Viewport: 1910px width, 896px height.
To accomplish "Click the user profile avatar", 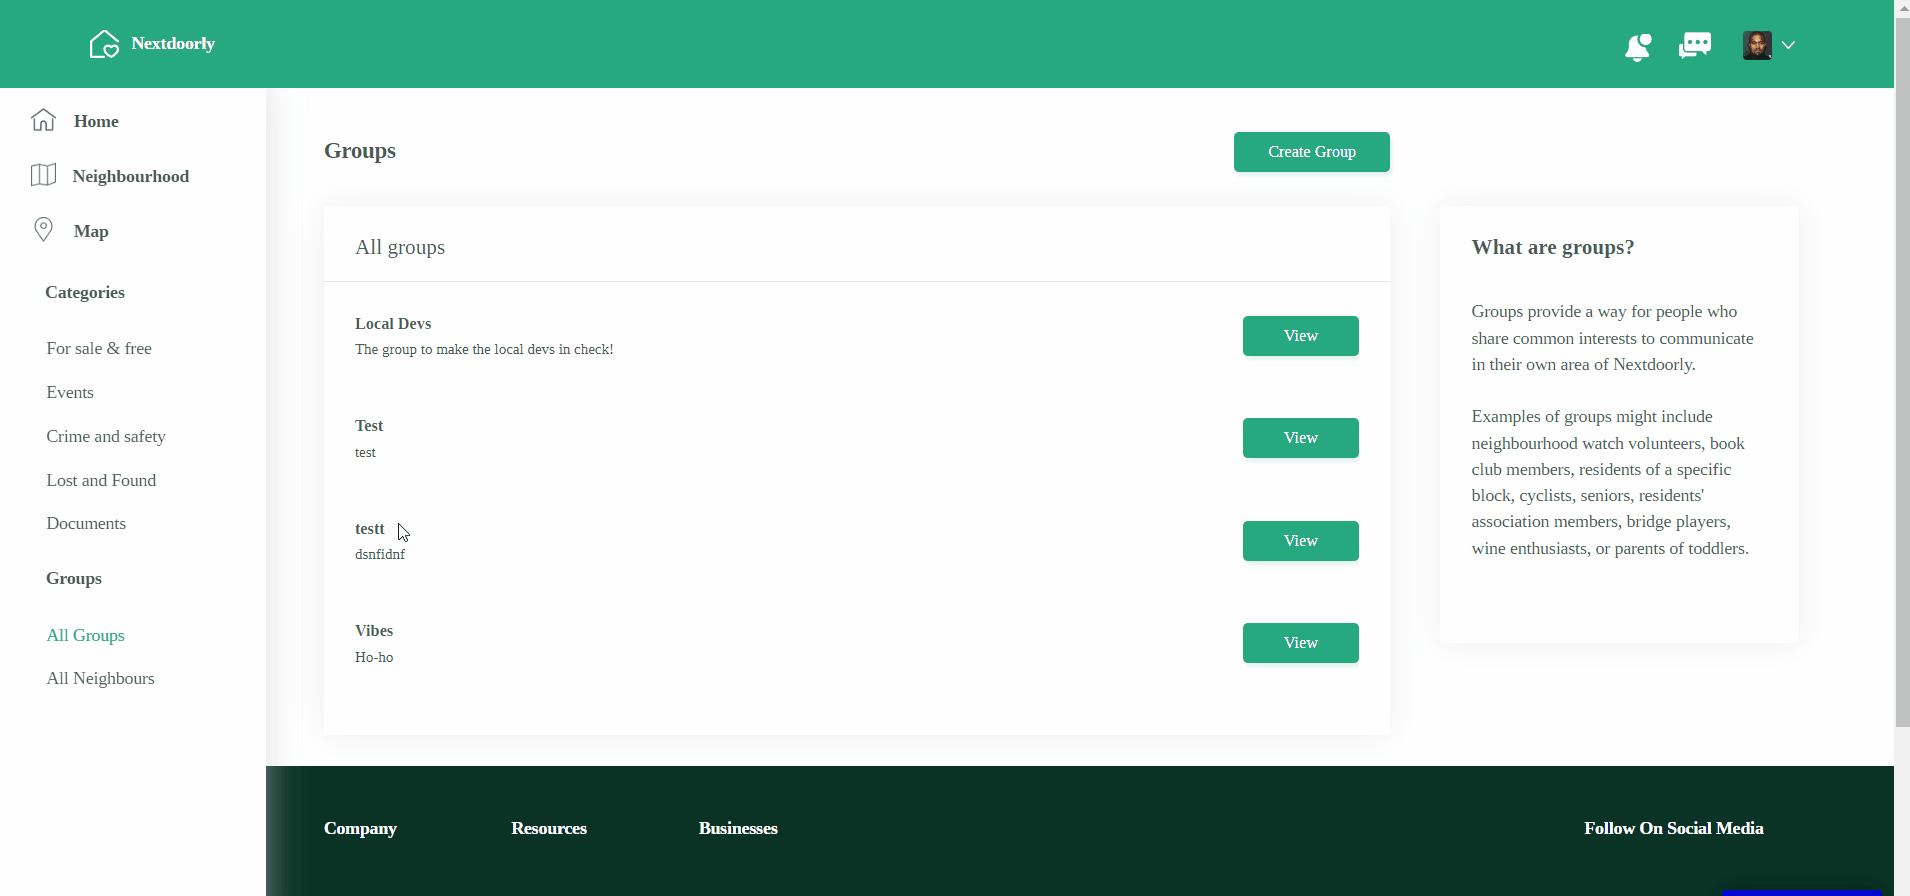I will (1757, 45).
